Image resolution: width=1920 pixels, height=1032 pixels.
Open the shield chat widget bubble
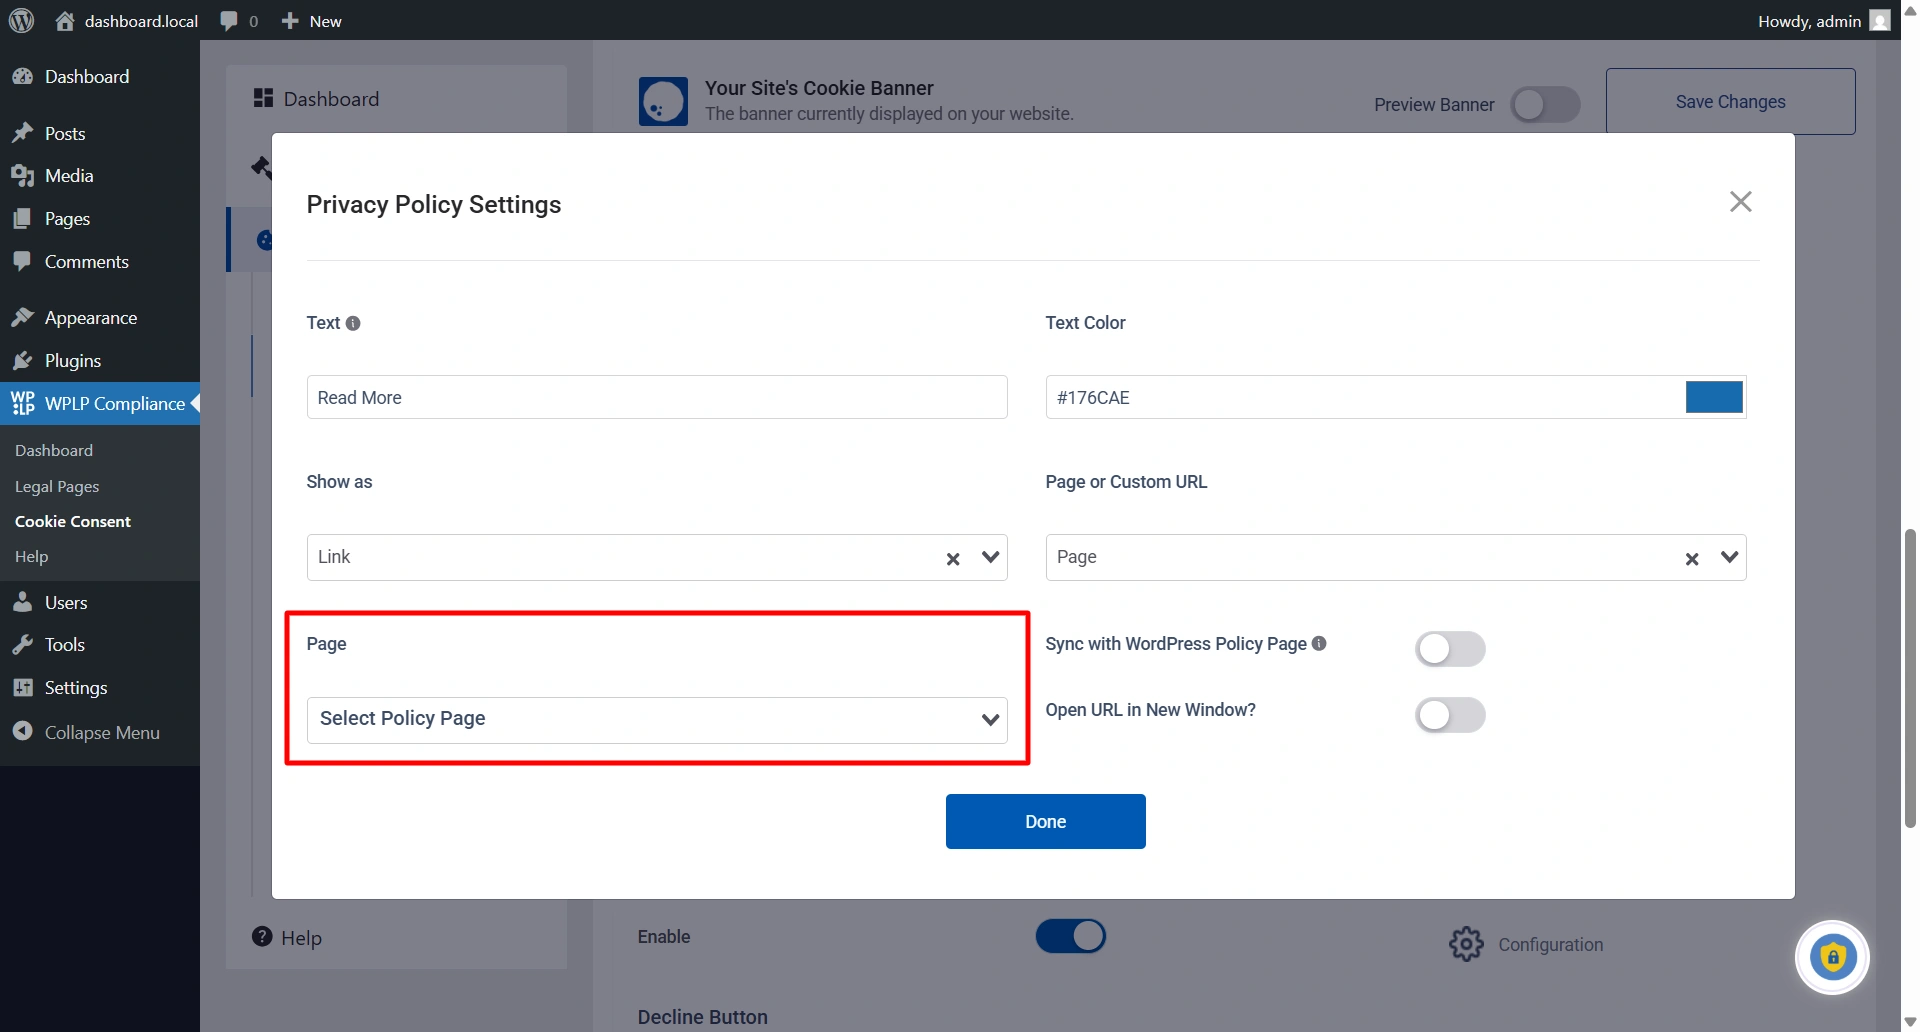coord(1832,957)
